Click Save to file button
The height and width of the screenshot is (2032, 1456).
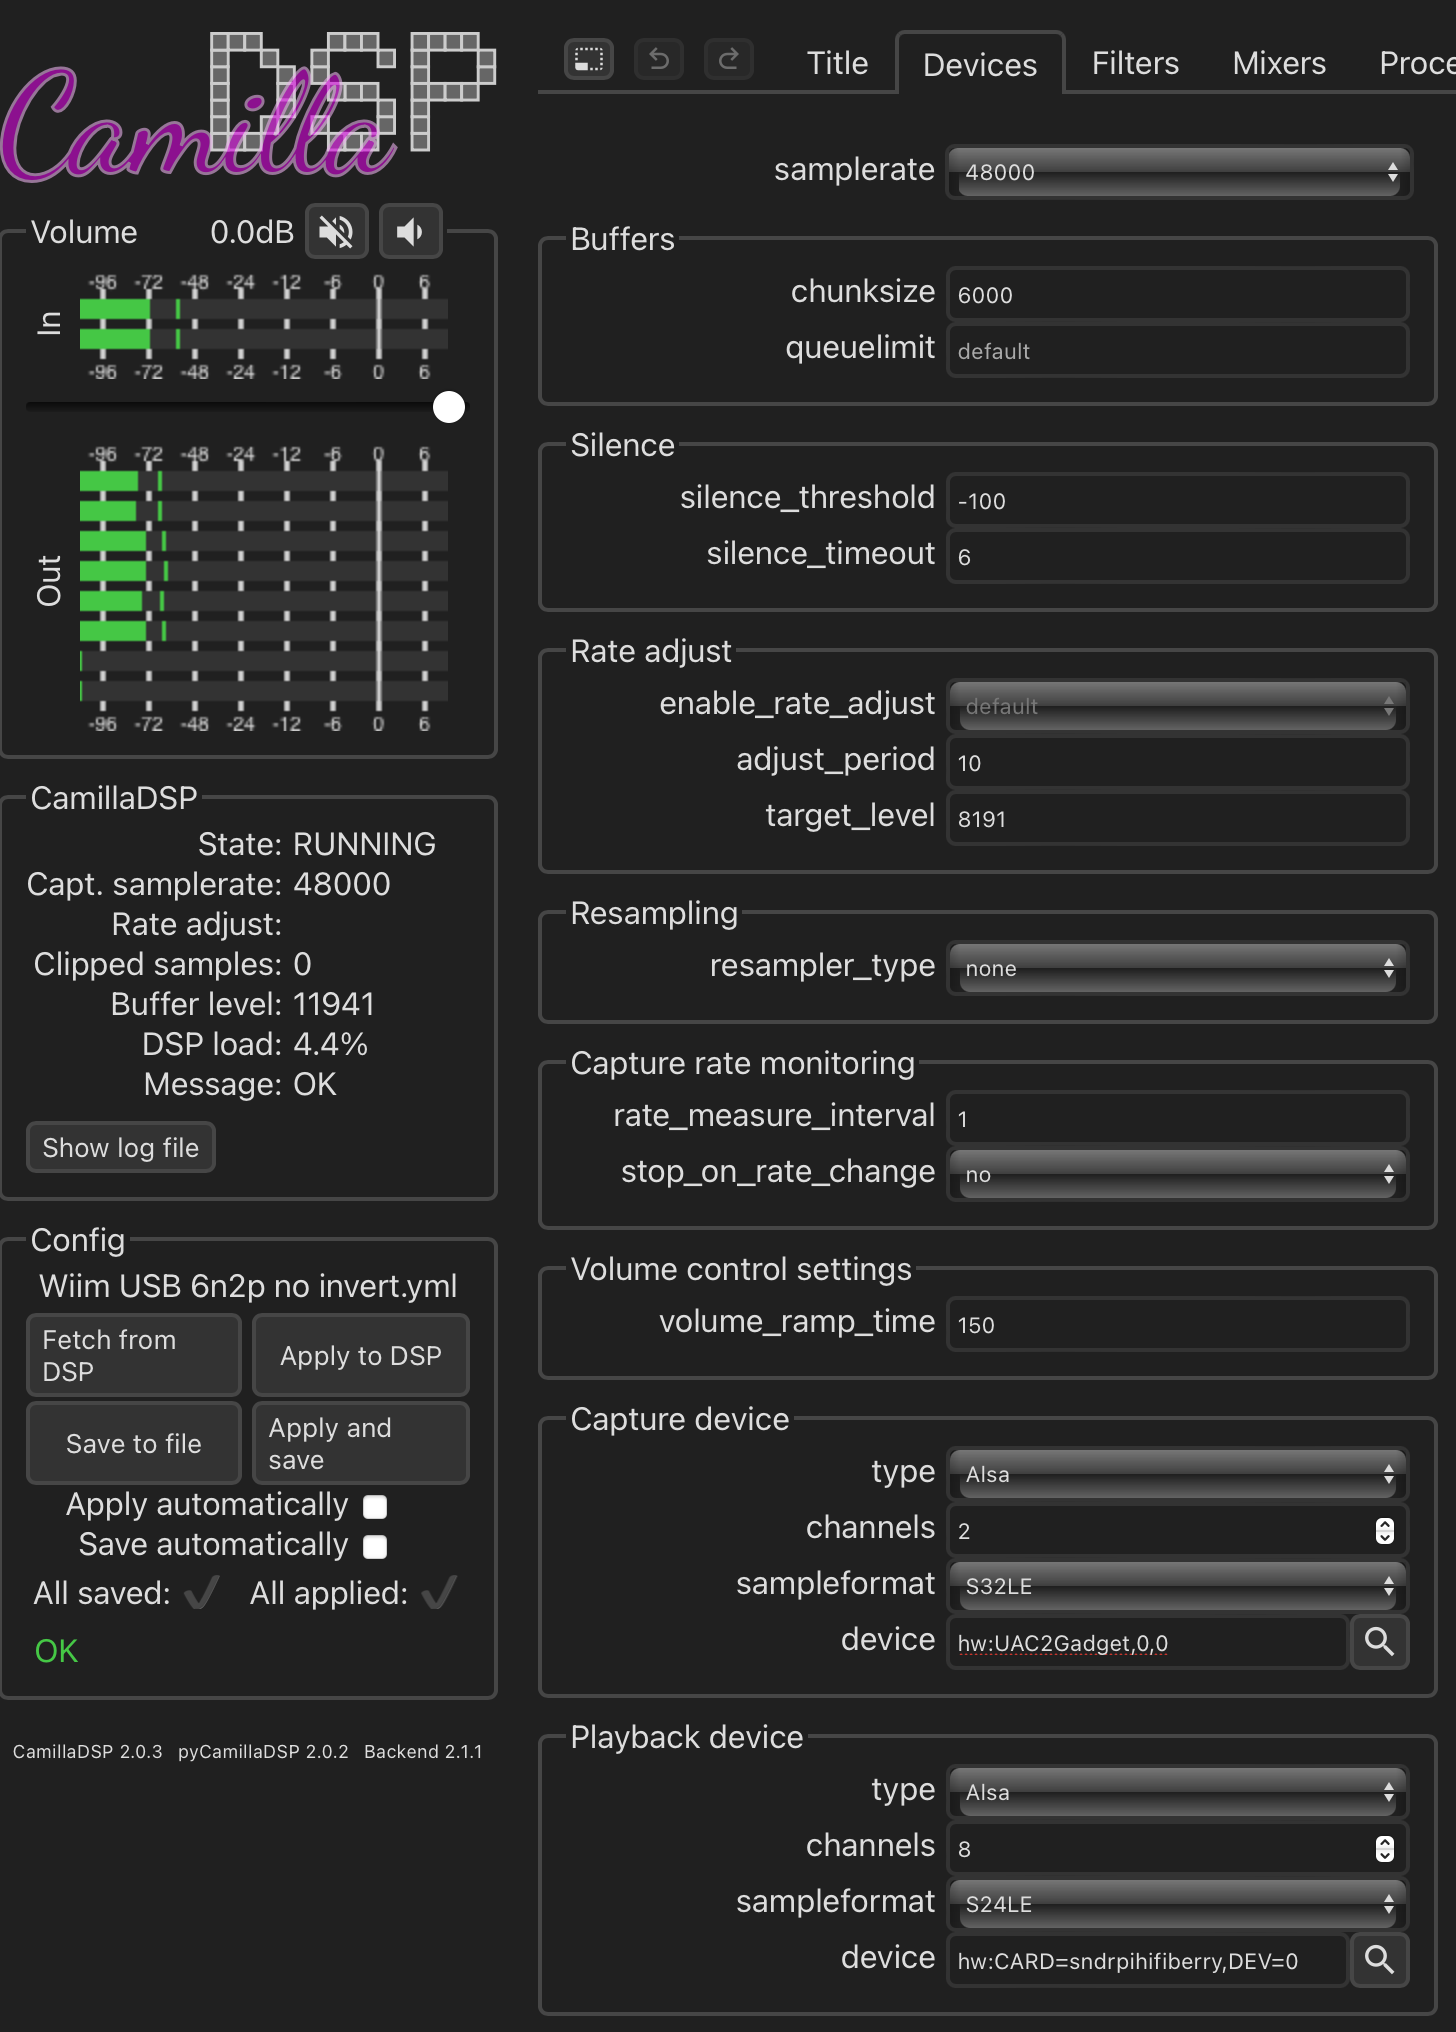click(134, 1444)
